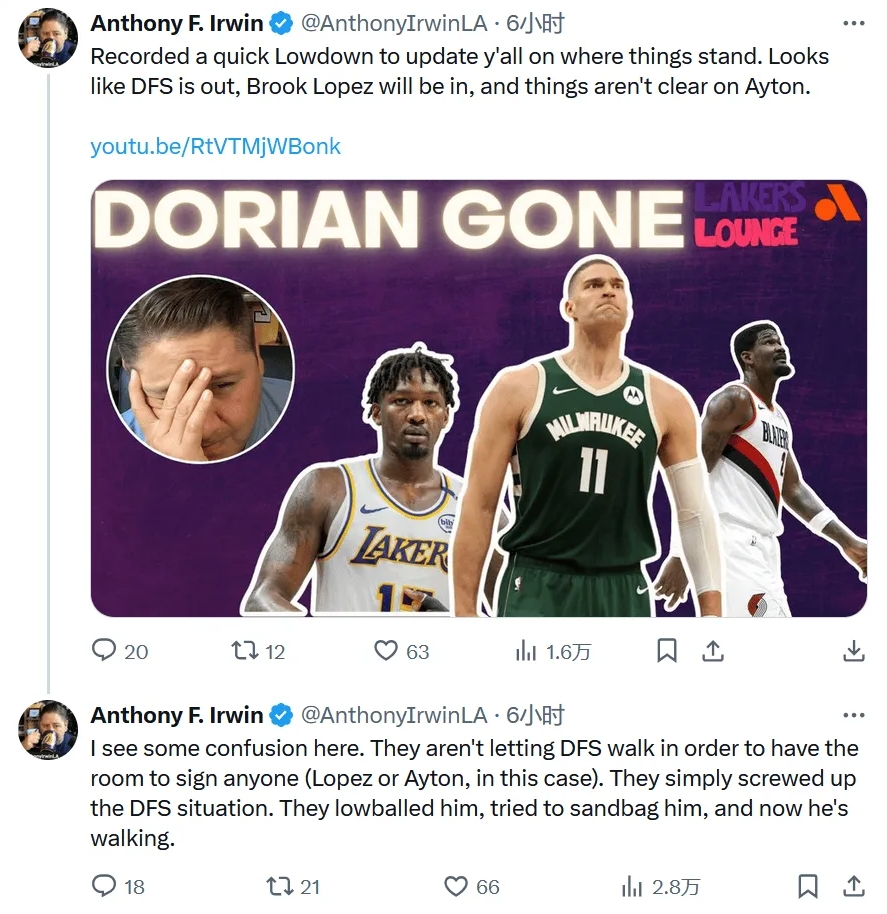
Task: View analytics showing 1.6万 views
Action: 553,651
